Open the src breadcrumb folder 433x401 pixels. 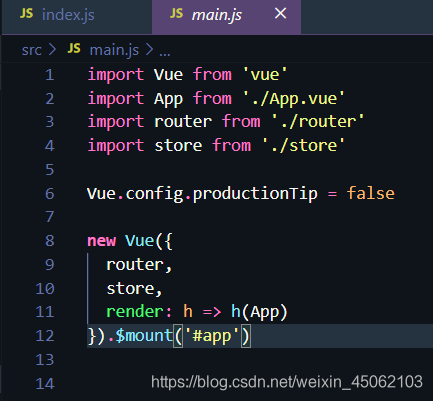tap(32, 50)
